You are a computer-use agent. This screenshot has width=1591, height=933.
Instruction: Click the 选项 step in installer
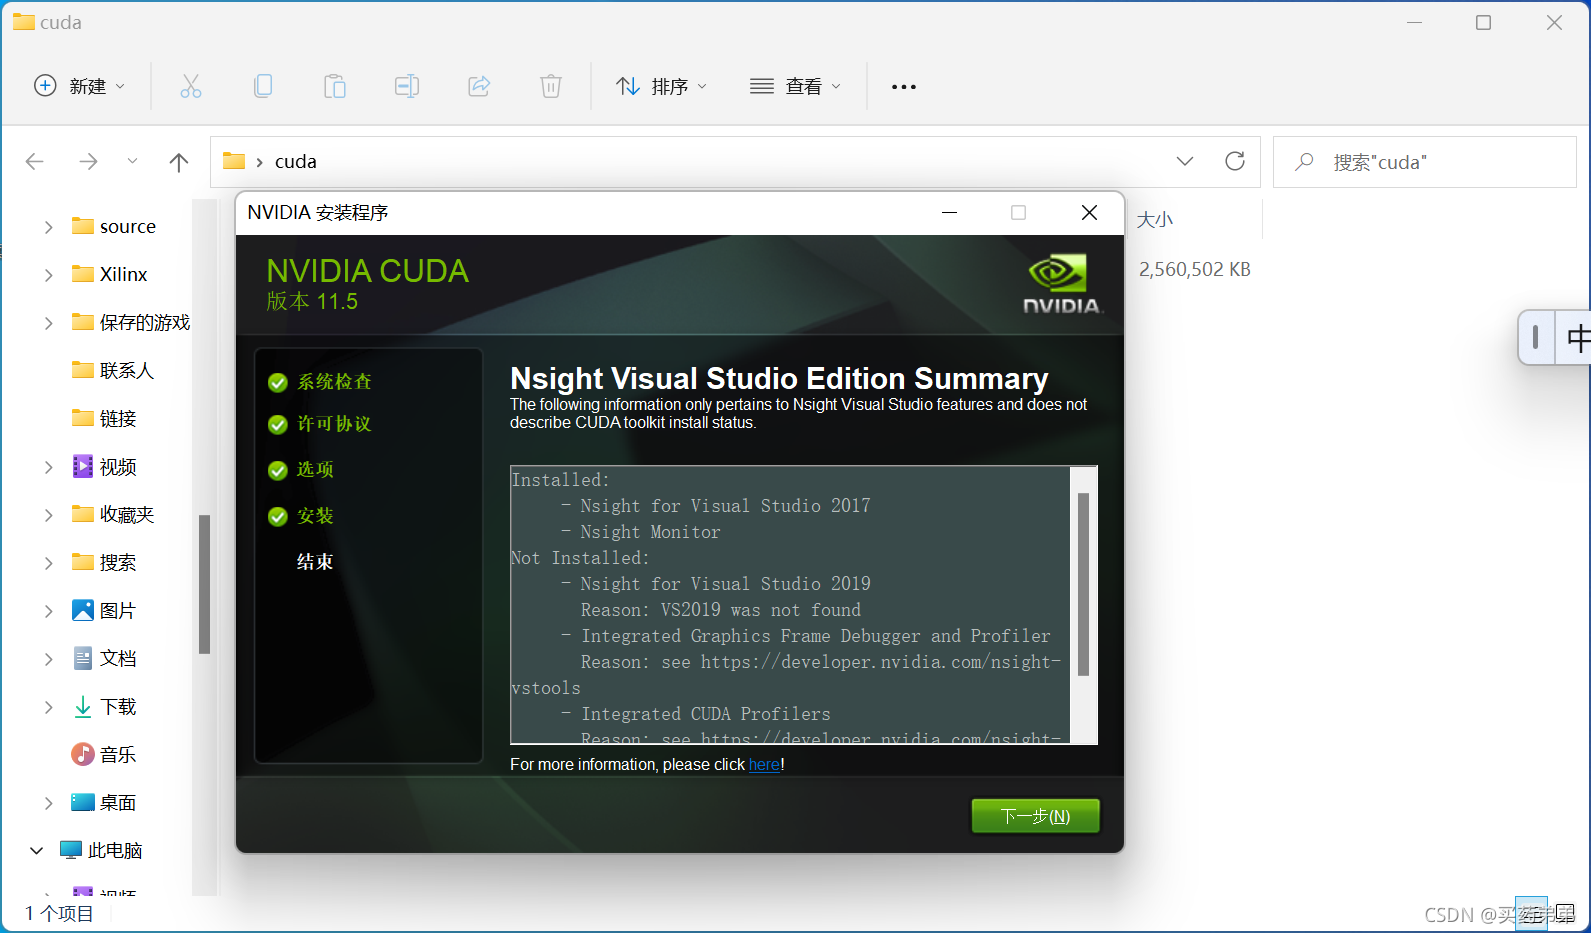click(315, 470)
